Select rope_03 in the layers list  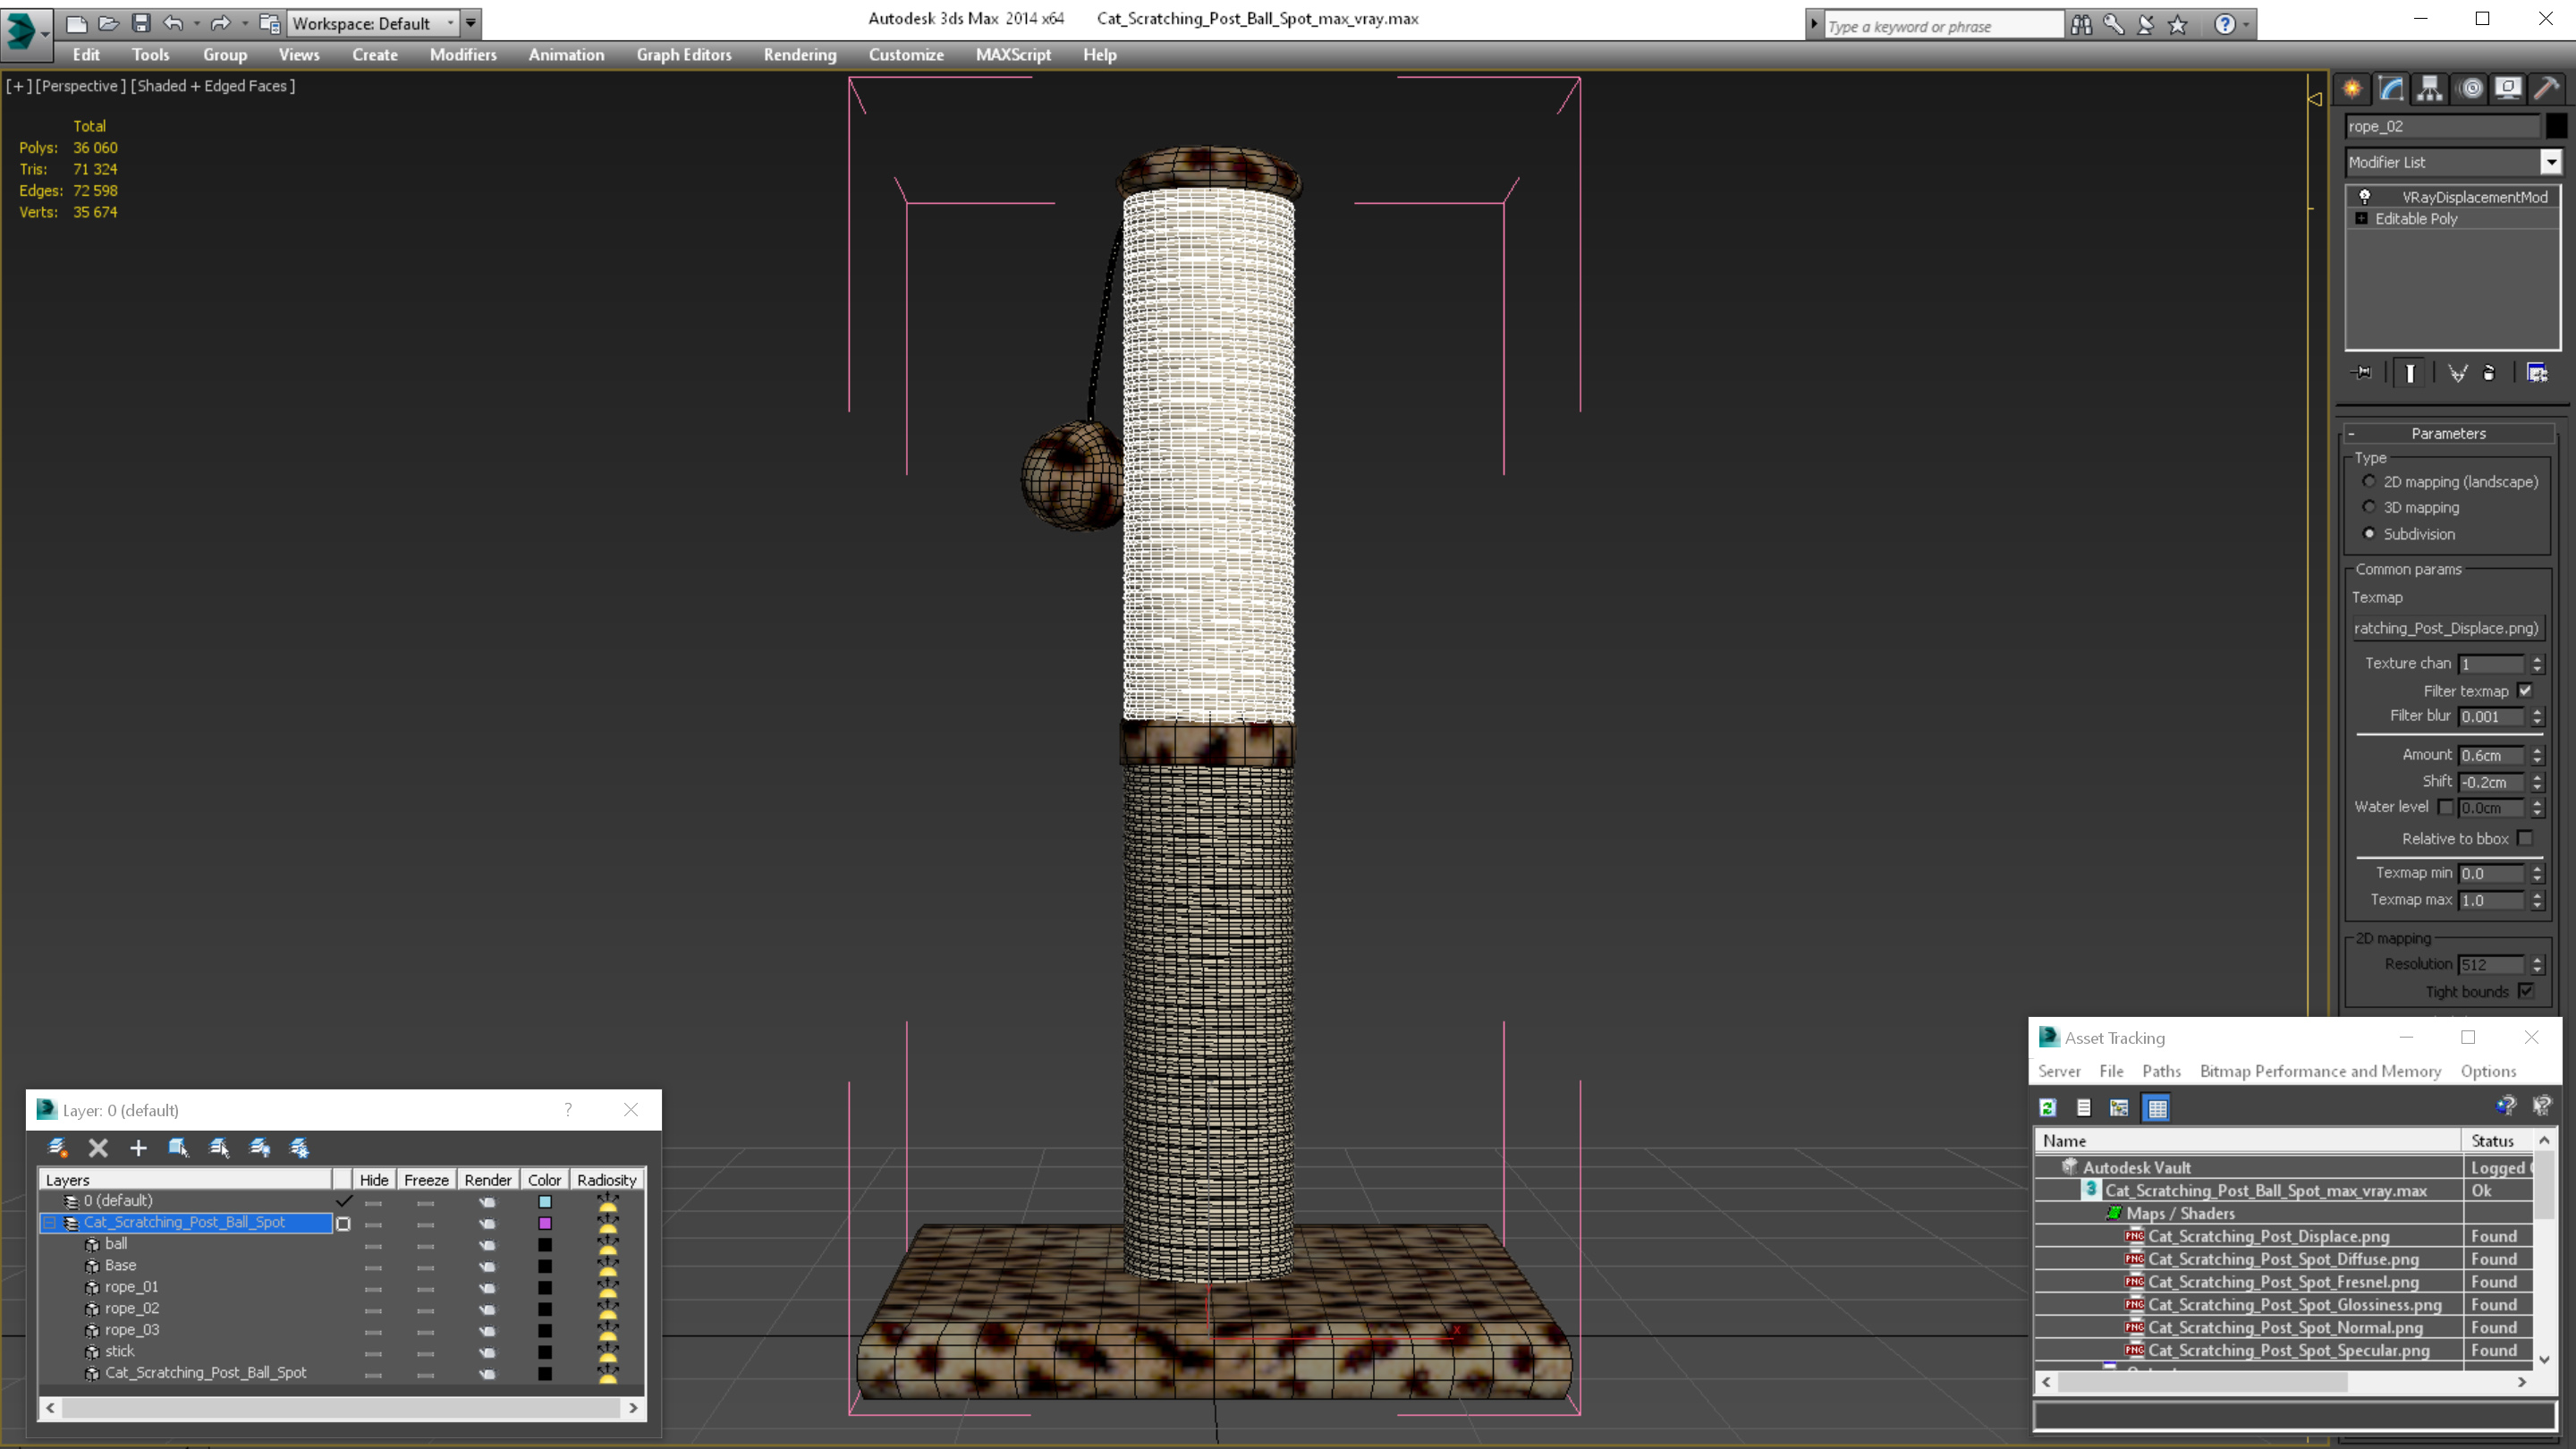[x=132, y=1330]
